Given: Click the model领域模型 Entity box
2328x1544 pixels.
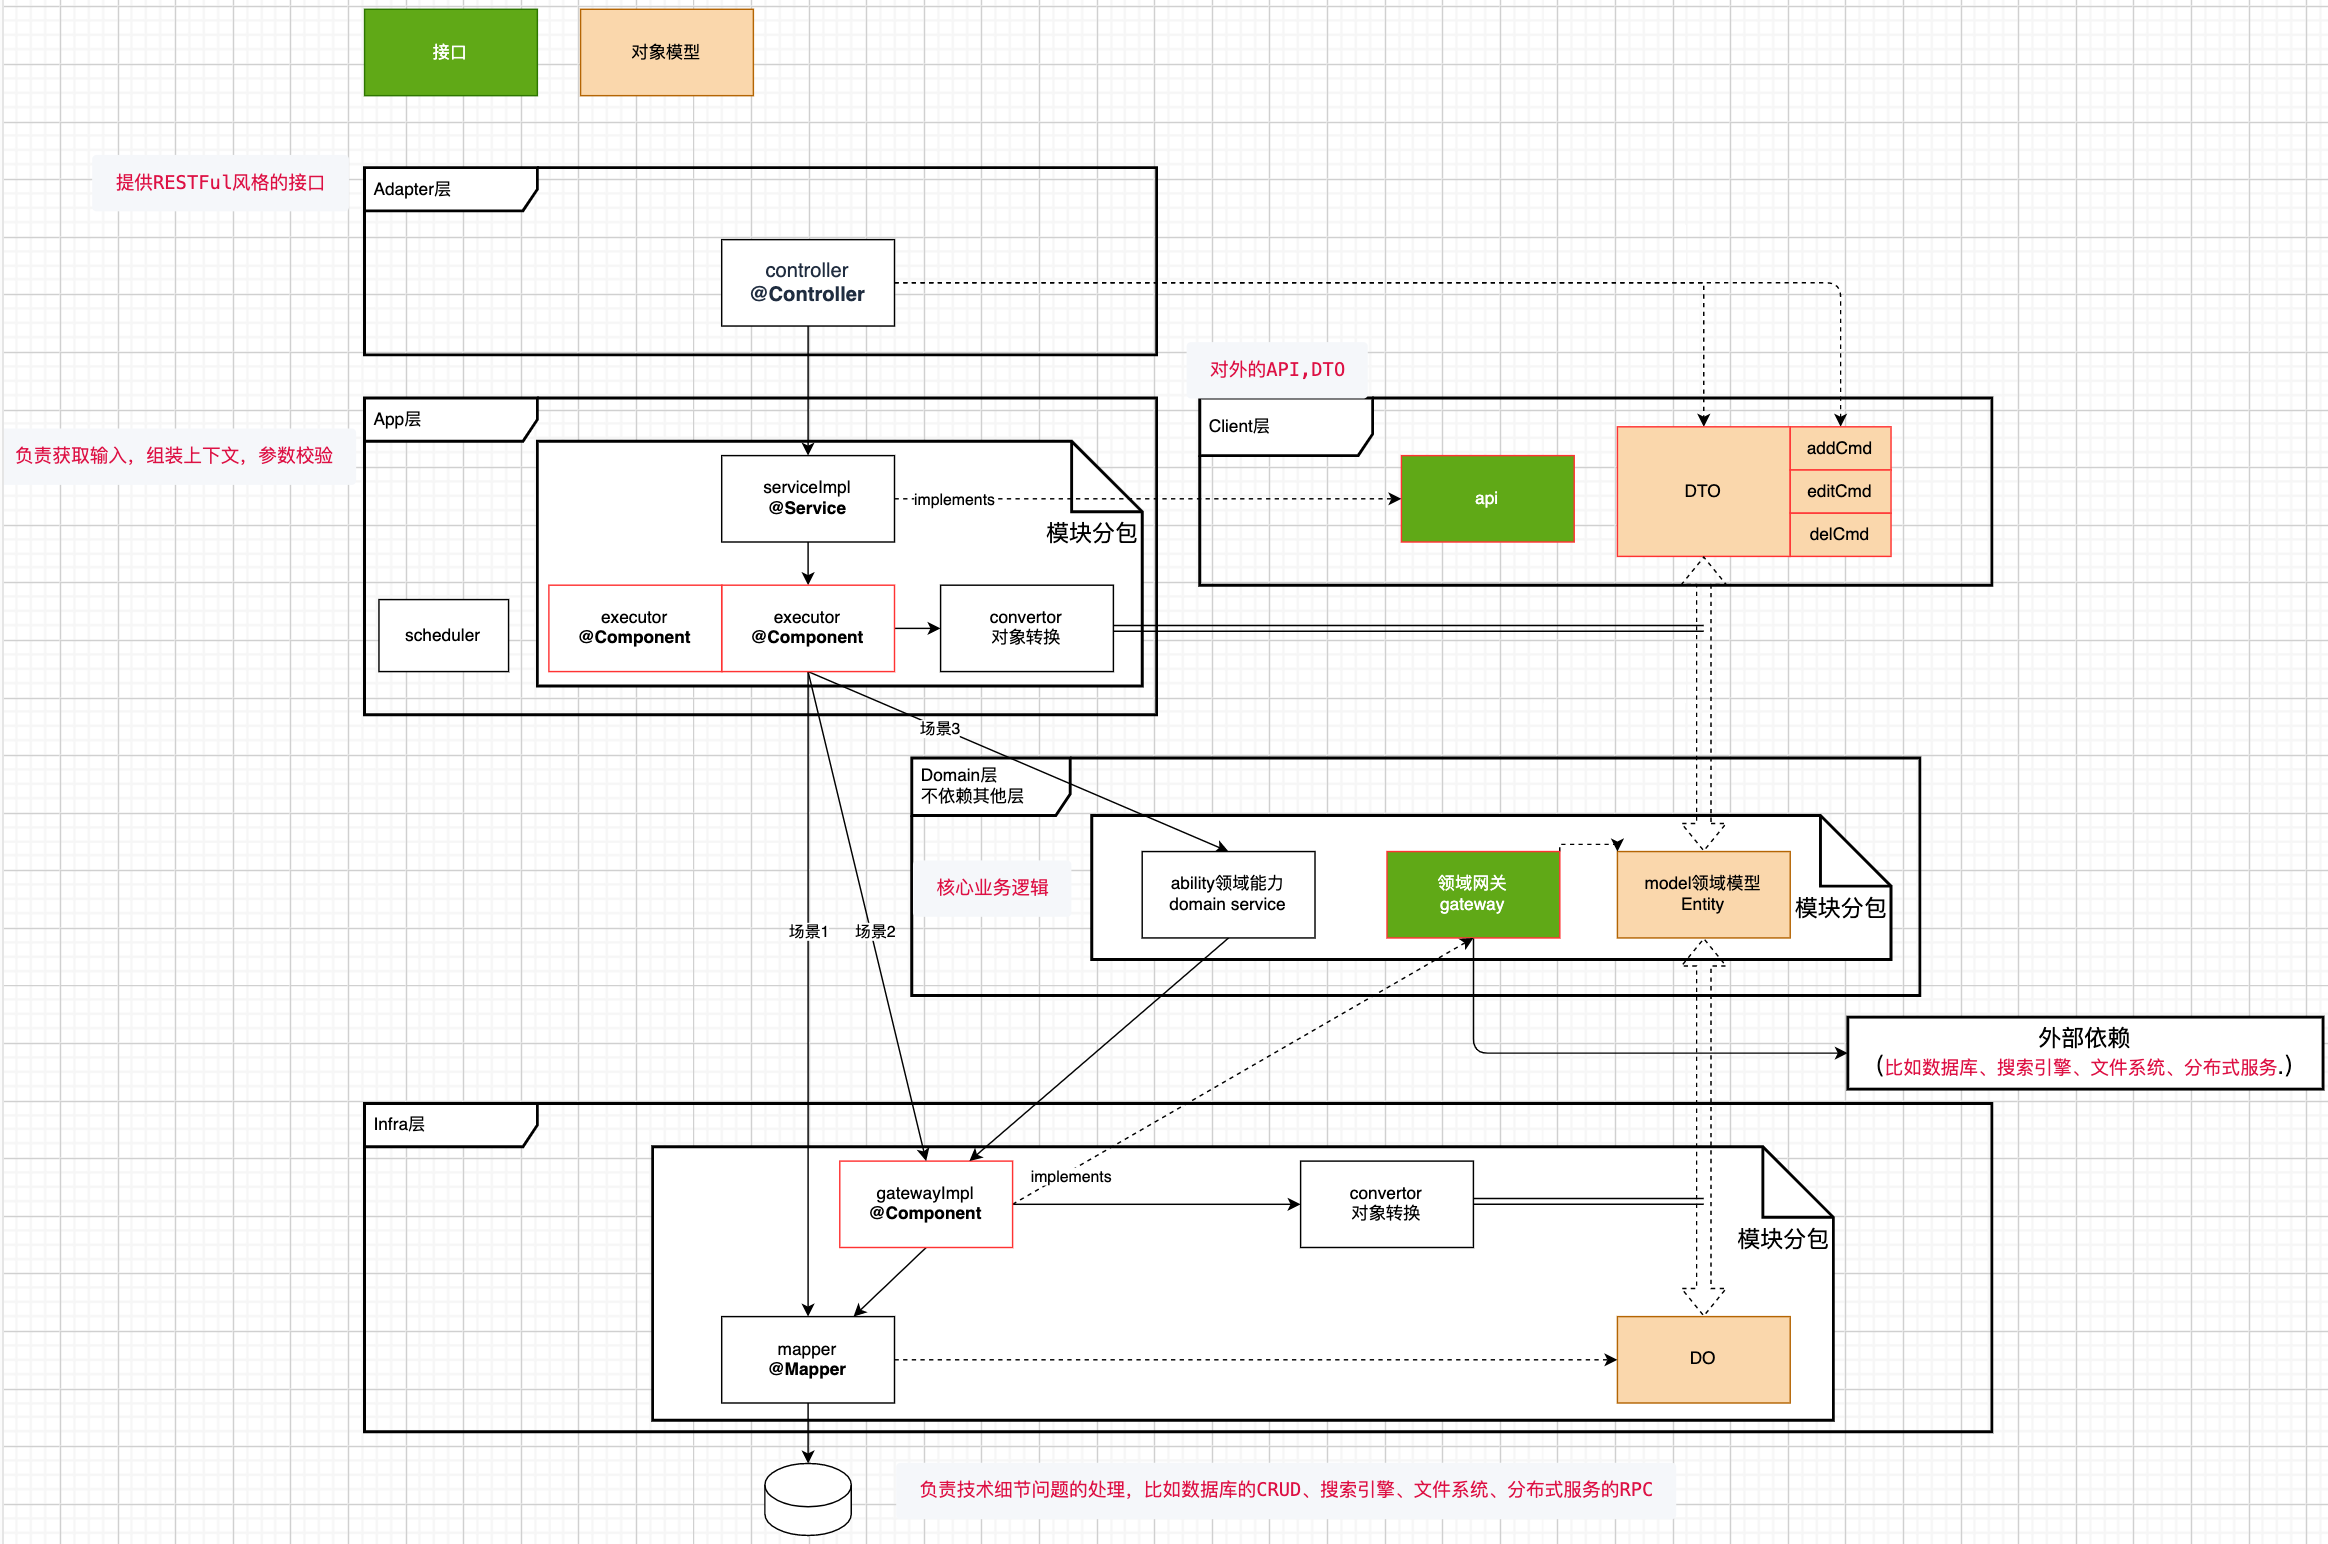Looking at the screenshot, I should (1702, 894).
